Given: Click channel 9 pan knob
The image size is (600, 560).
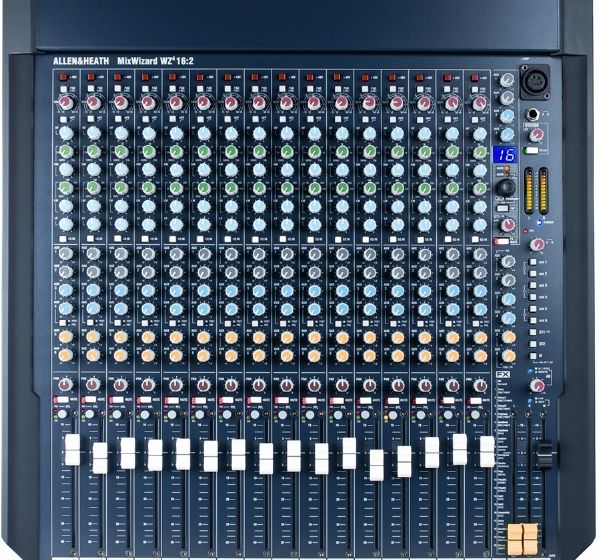Looking at the screenshot, I should [x=287, y=385].
